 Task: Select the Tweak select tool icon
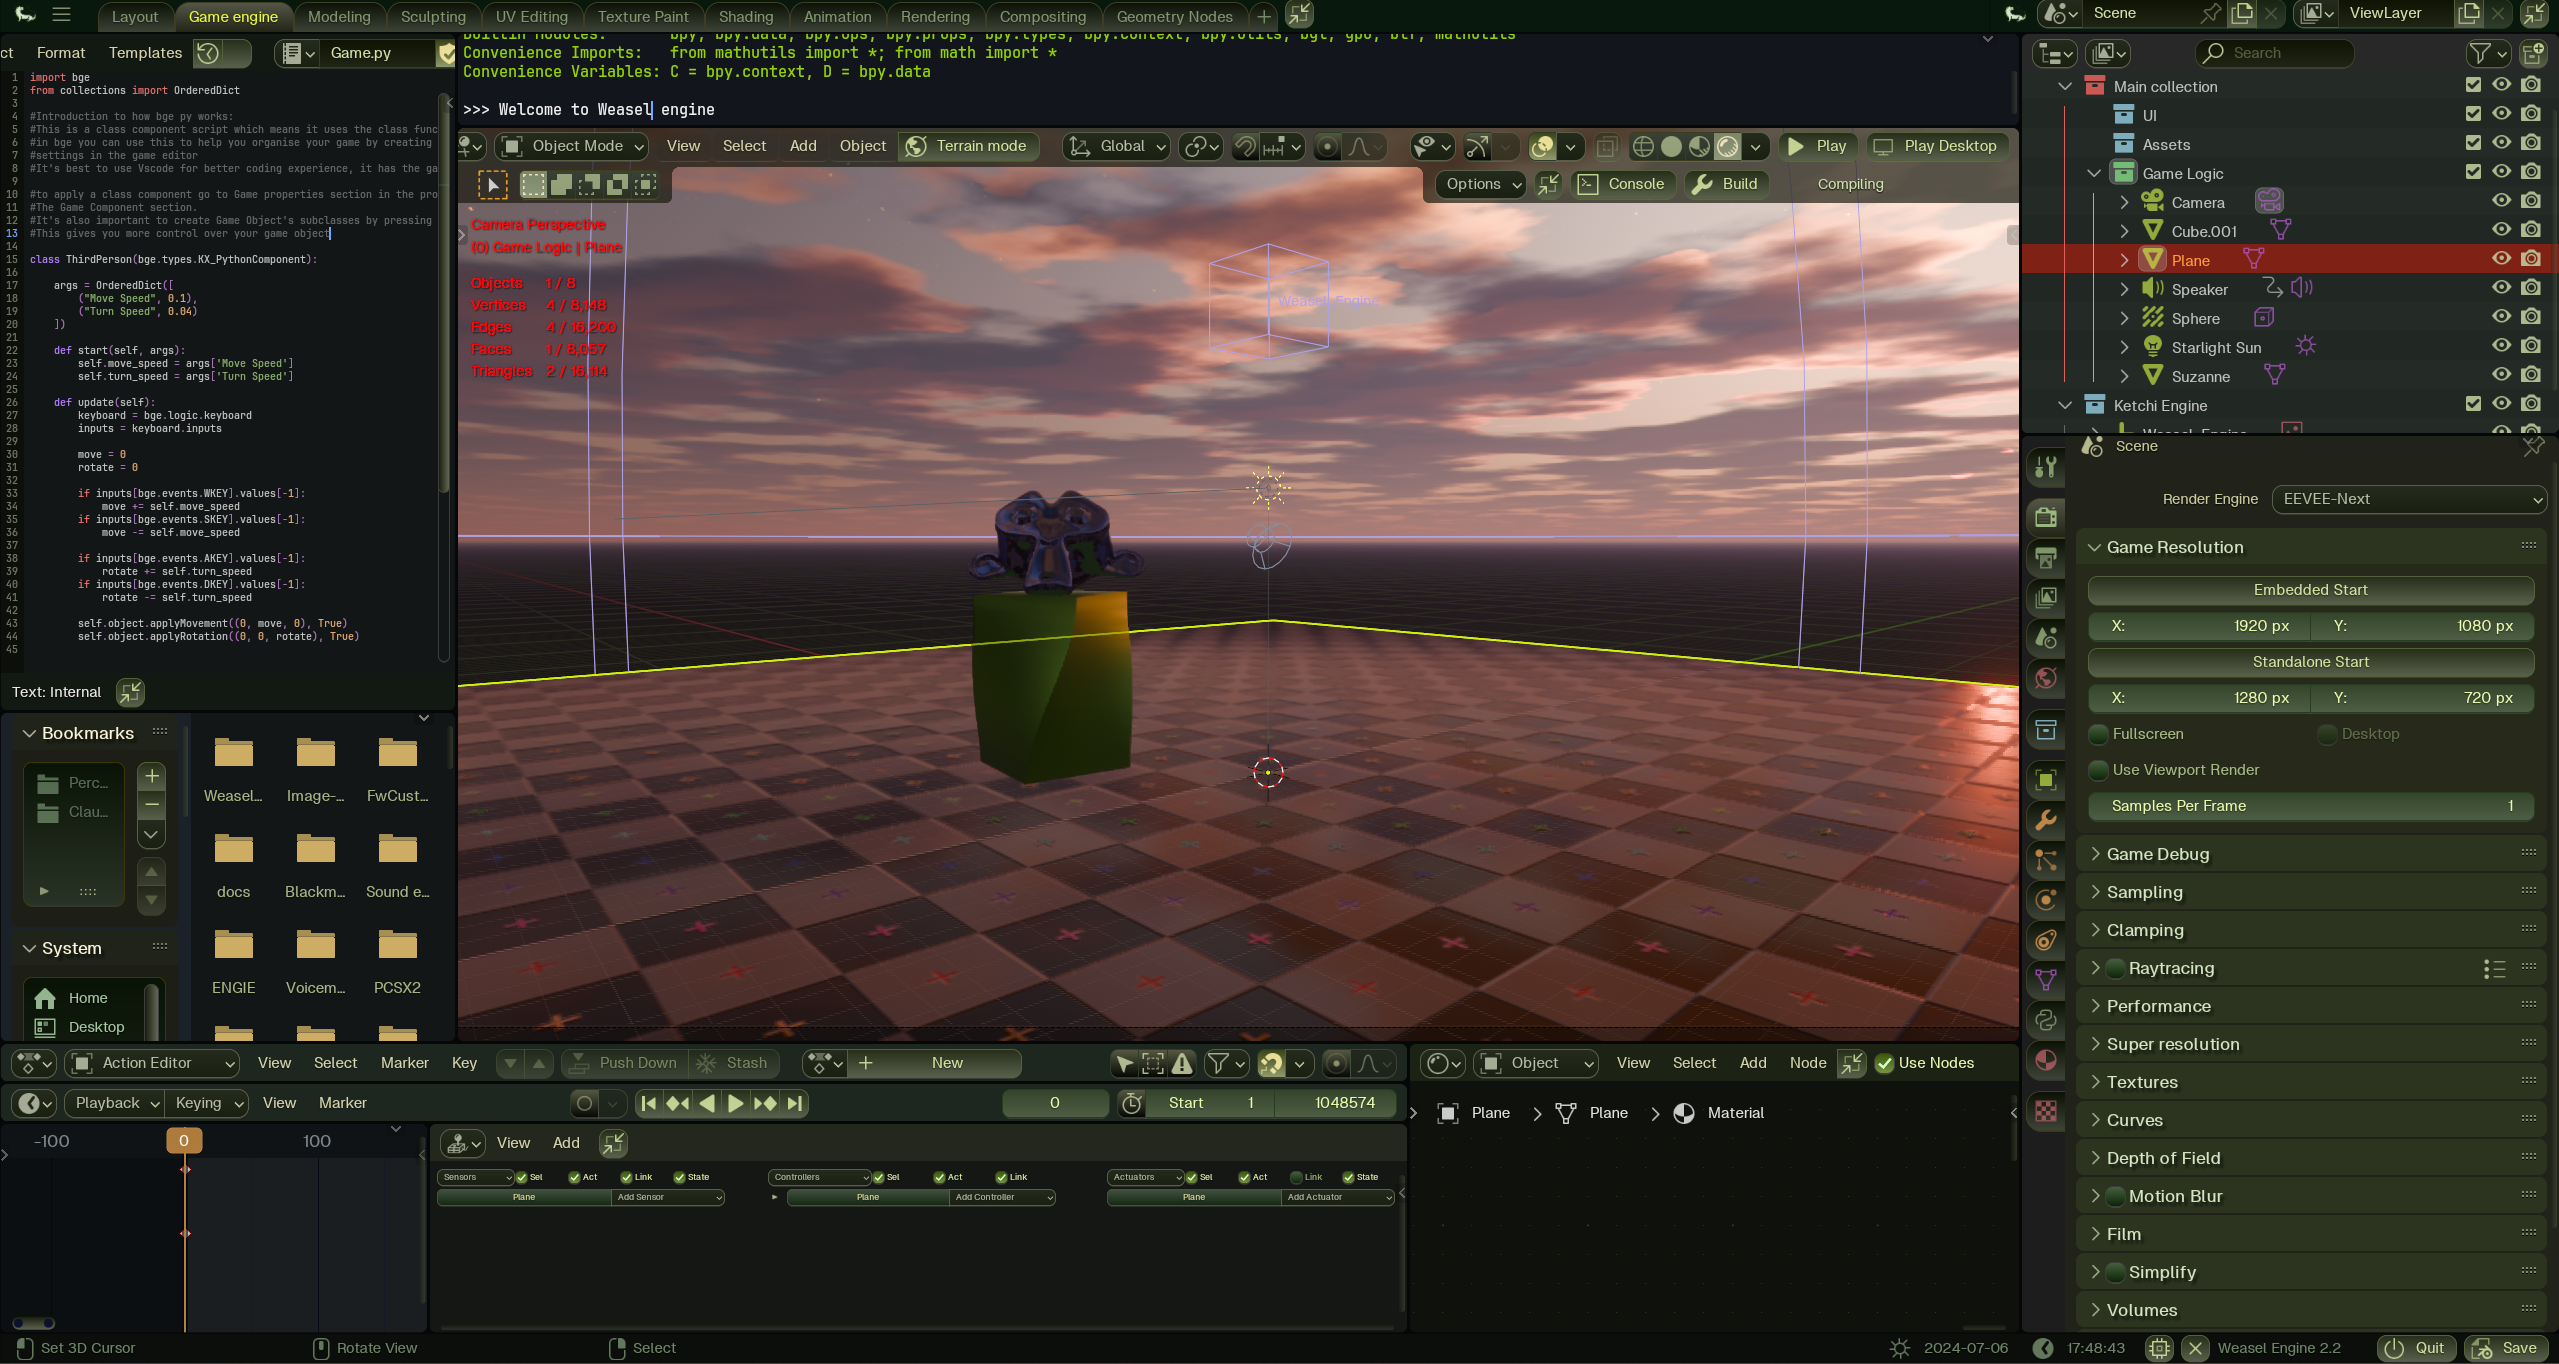[493, 184]
